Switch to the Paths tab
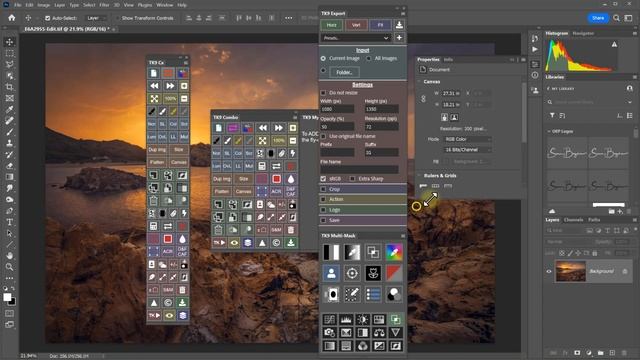The height and width of the screenshot is (360, 640). coord(594,220)
